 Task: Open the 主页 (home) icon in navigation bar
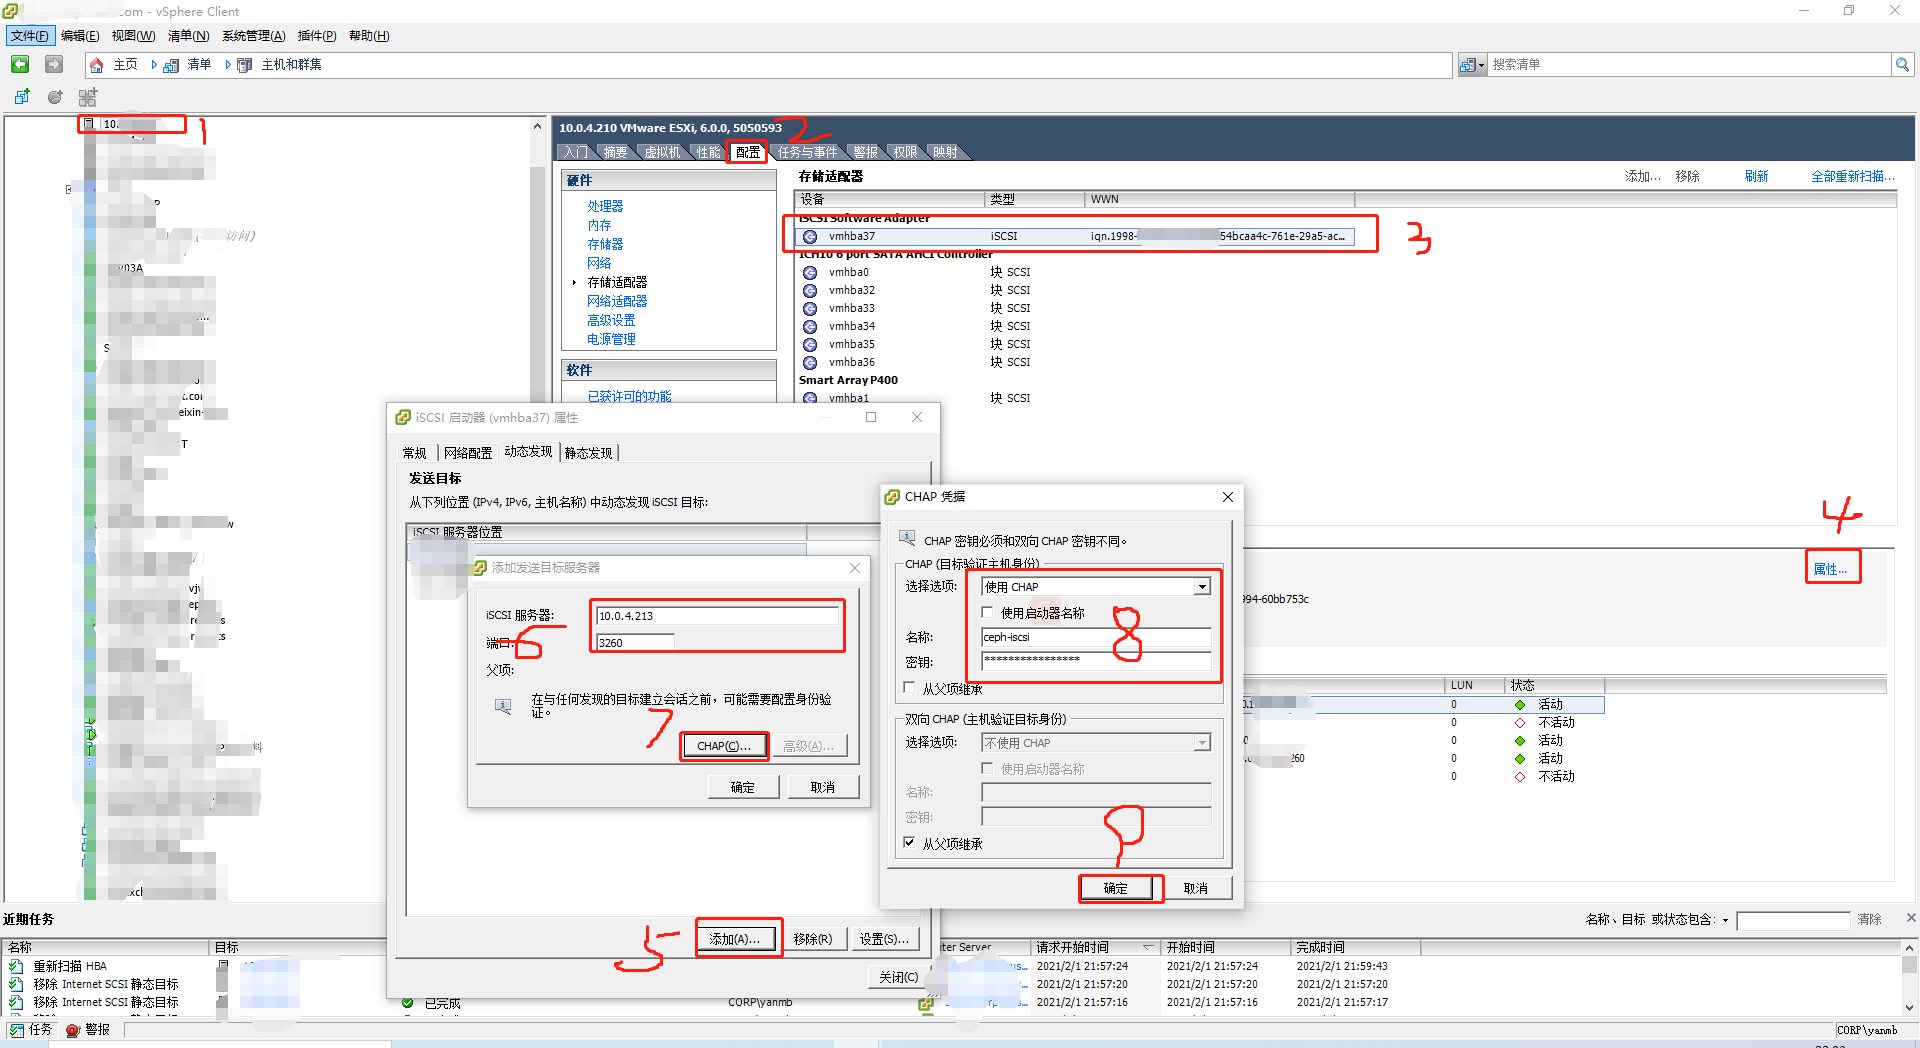96,64
